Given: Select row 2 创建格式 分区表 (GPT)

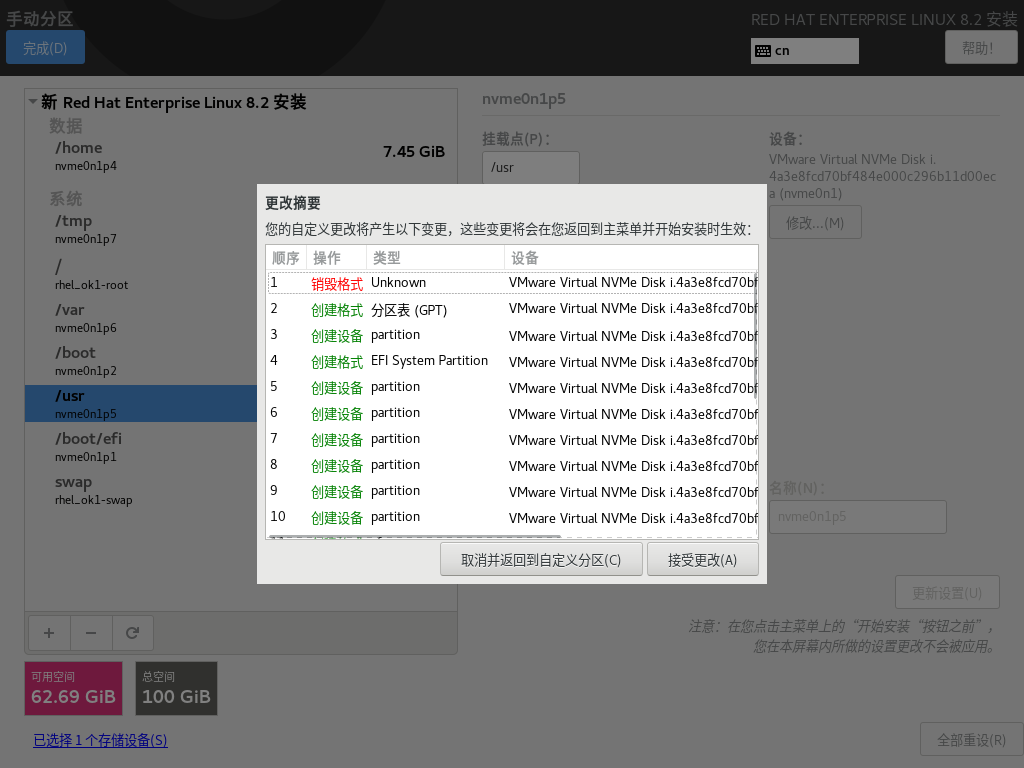Looking at the screenshot, I should pyautogui.click(x=511, y=310).
